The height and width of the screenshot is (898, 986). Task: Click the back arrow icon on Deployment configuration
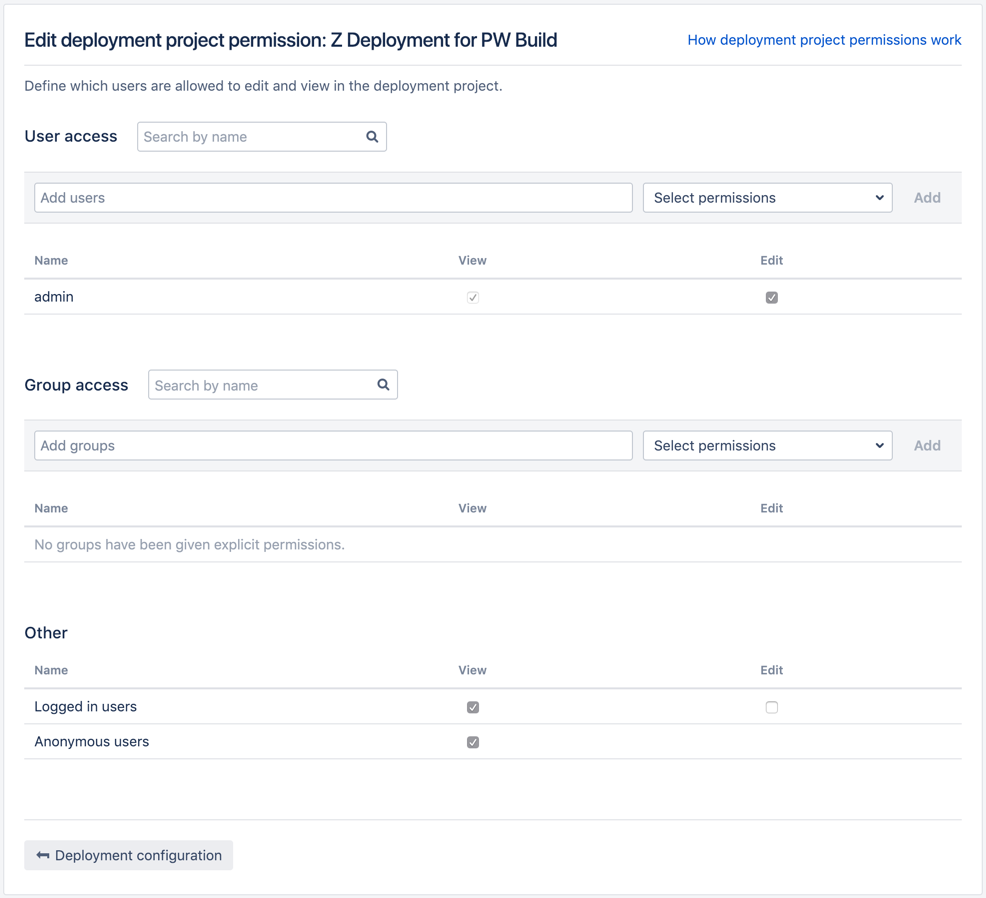43,855
